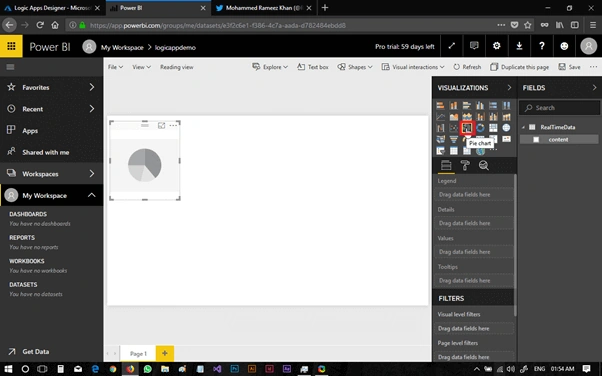Insert a Text box

pyautogui.click(x=313, y=67)
